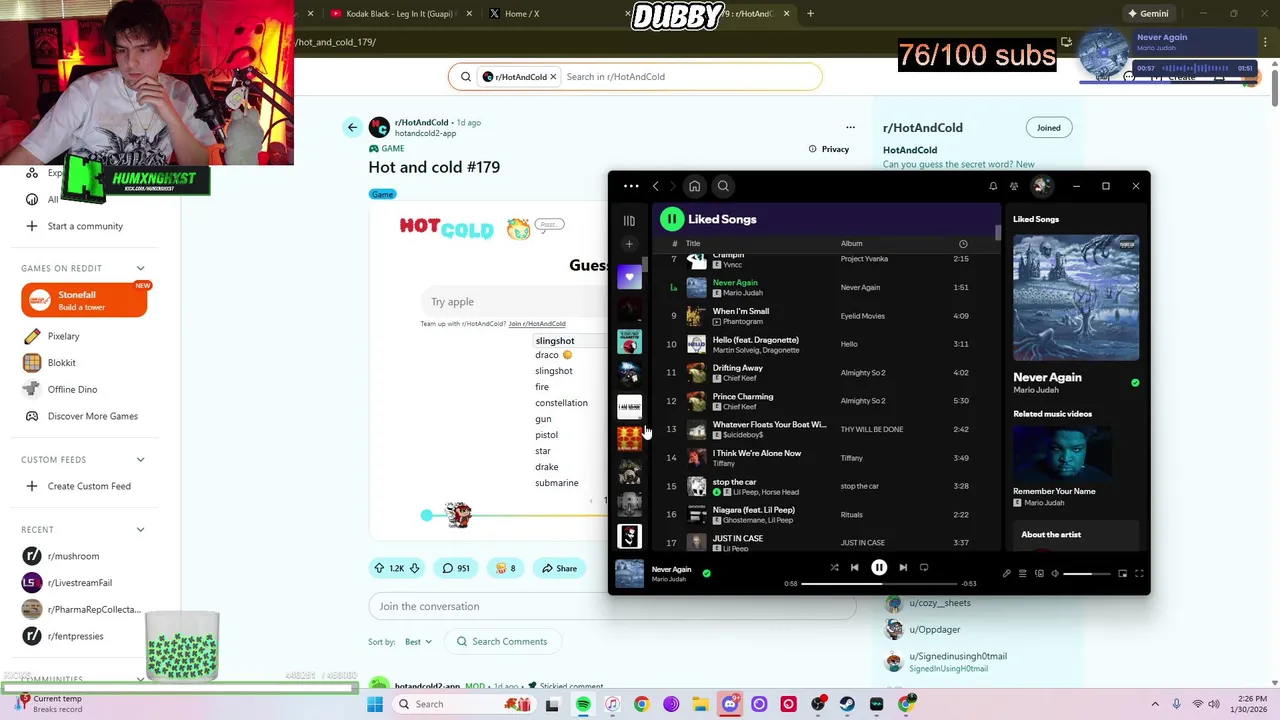Image resolution: width=1280 pixels, height=720 pixels.
Task: Sort Liked Songs by Album column
Action: [x=851, y=244]
